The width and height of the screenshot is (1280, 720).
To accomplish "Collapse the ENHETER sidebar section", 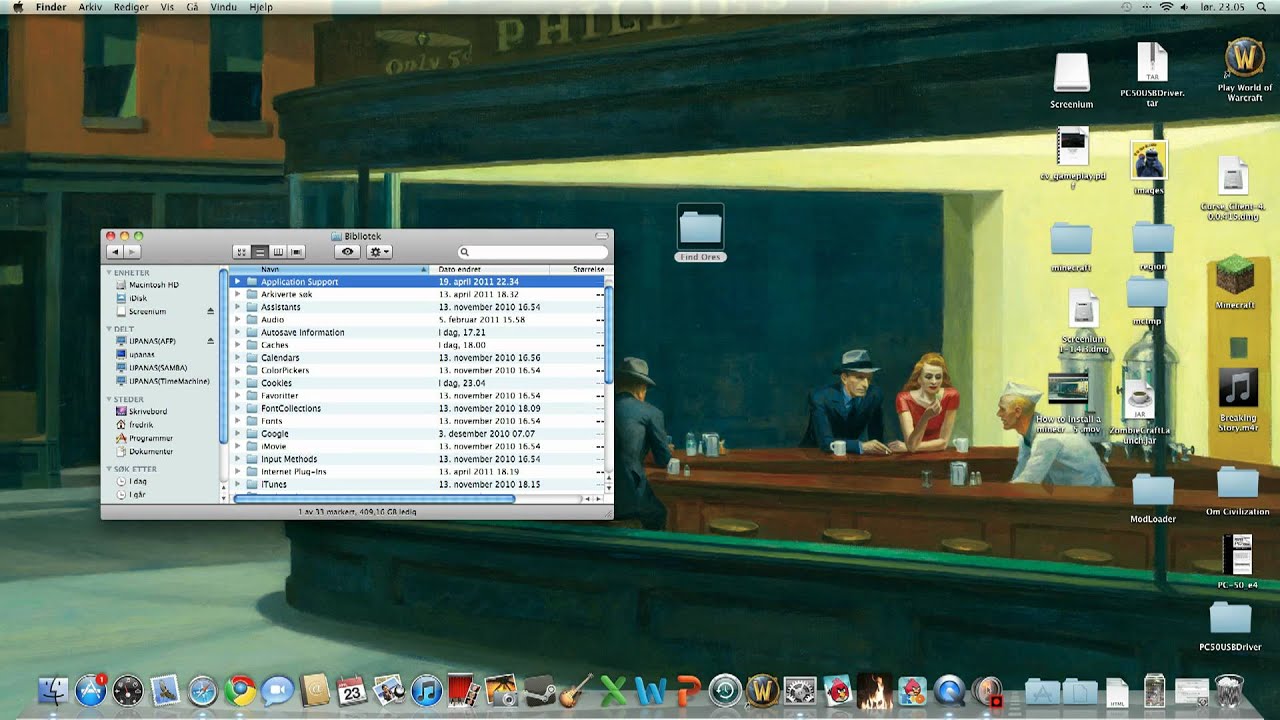I will (x=109, y=272).
